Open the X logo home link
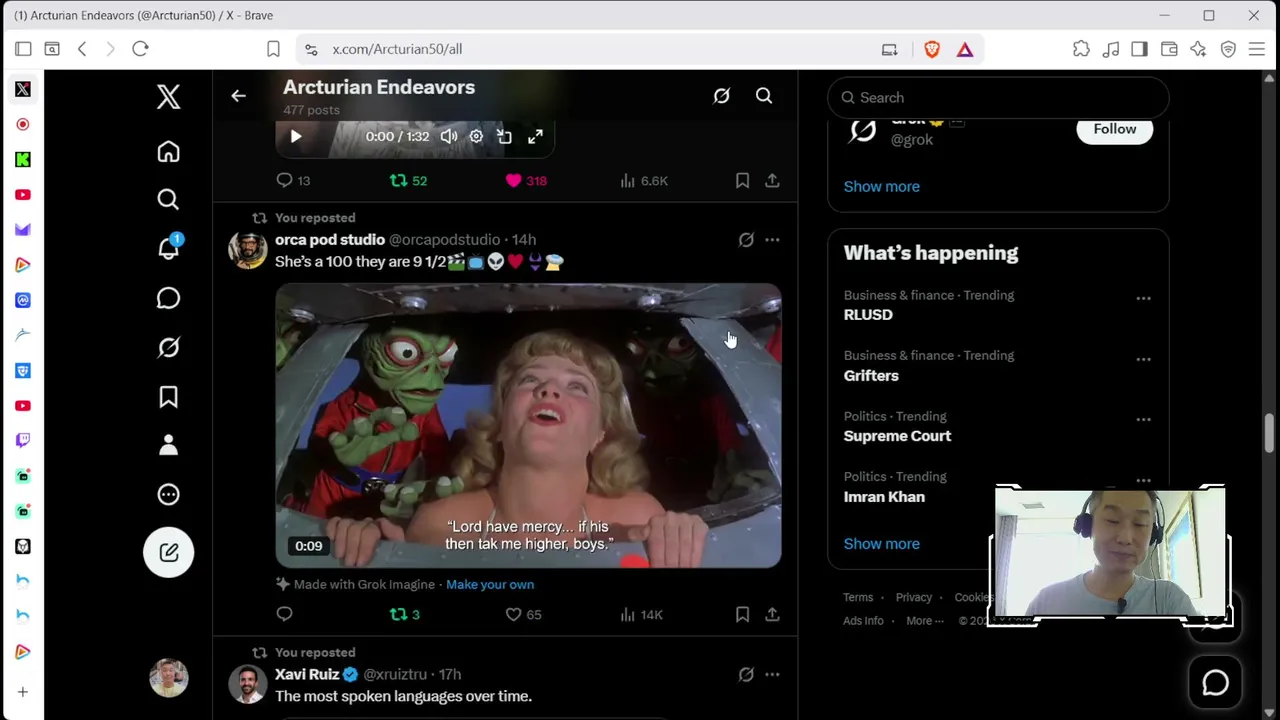Screen dimensions: 1280x720 [168, 96]
